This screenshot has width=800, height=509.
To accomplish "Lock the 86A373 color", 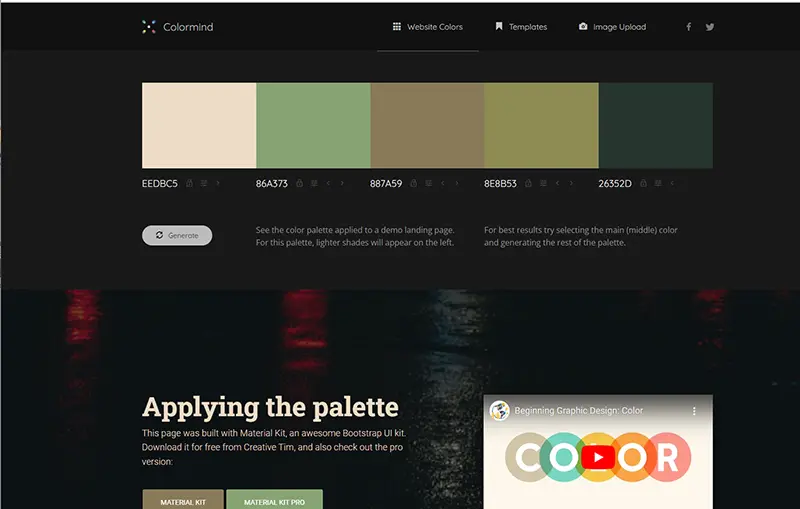I will 299,183.
